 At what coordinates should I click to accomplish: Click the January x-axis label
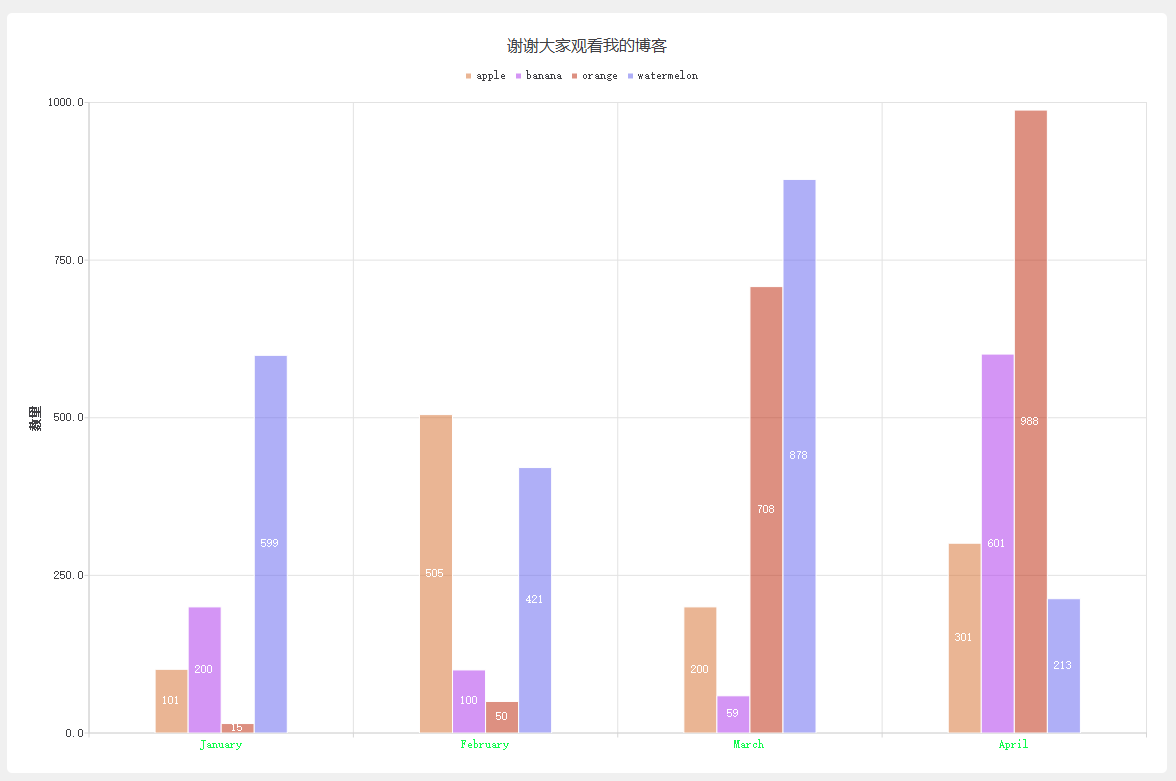click(x=220, y=744)
